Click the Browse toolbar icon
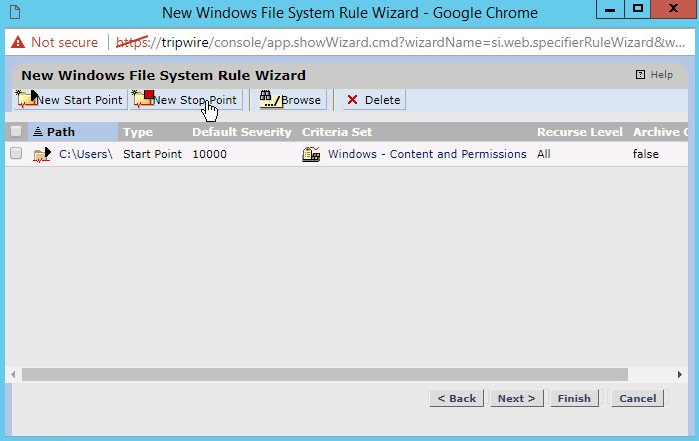Image resolution: width=699 pixels, height=441 pixels. (x=269, y=99)
